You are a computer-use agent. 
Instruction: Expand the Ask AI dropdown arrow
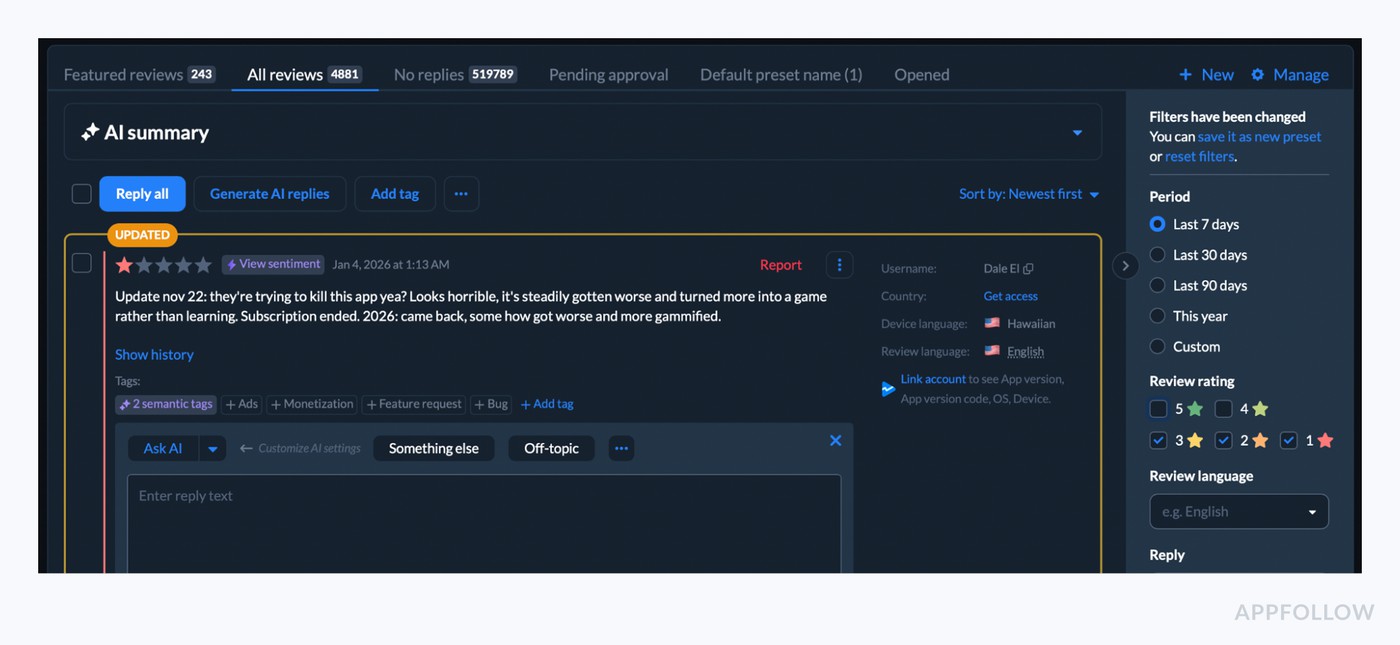click(212, 448)
